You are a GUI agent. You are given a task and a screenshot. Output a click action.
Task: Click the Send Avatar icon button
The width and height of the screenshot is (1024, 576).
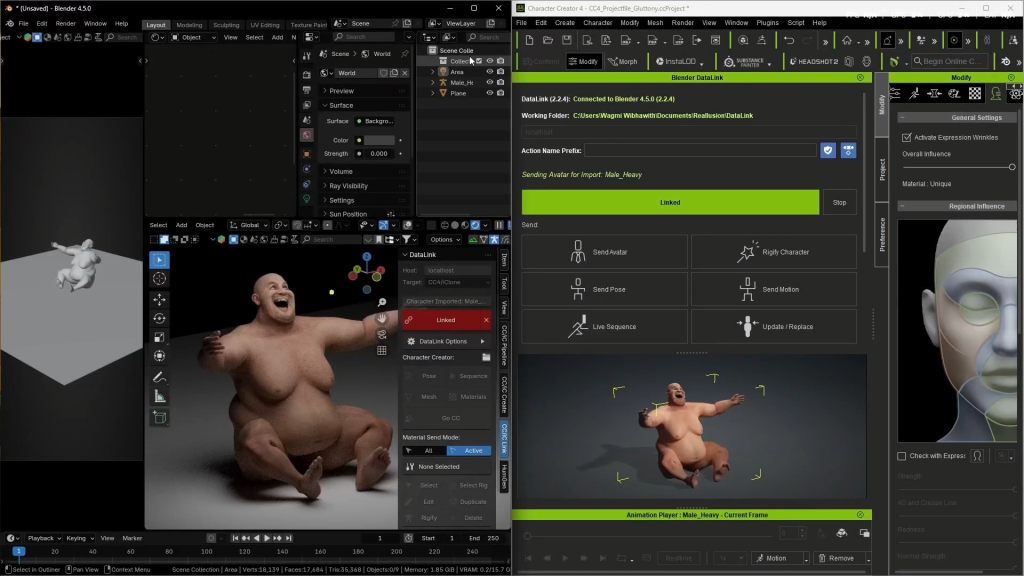(x=577, y=252)
